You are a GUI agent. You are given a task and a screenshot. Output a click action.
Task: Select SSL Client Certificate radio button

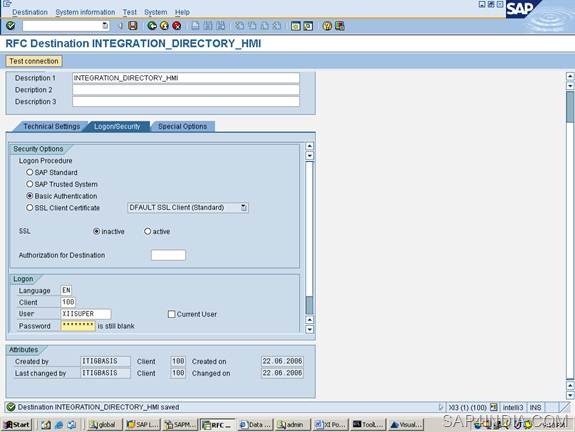pyautogui.click(x=30, y=208)
